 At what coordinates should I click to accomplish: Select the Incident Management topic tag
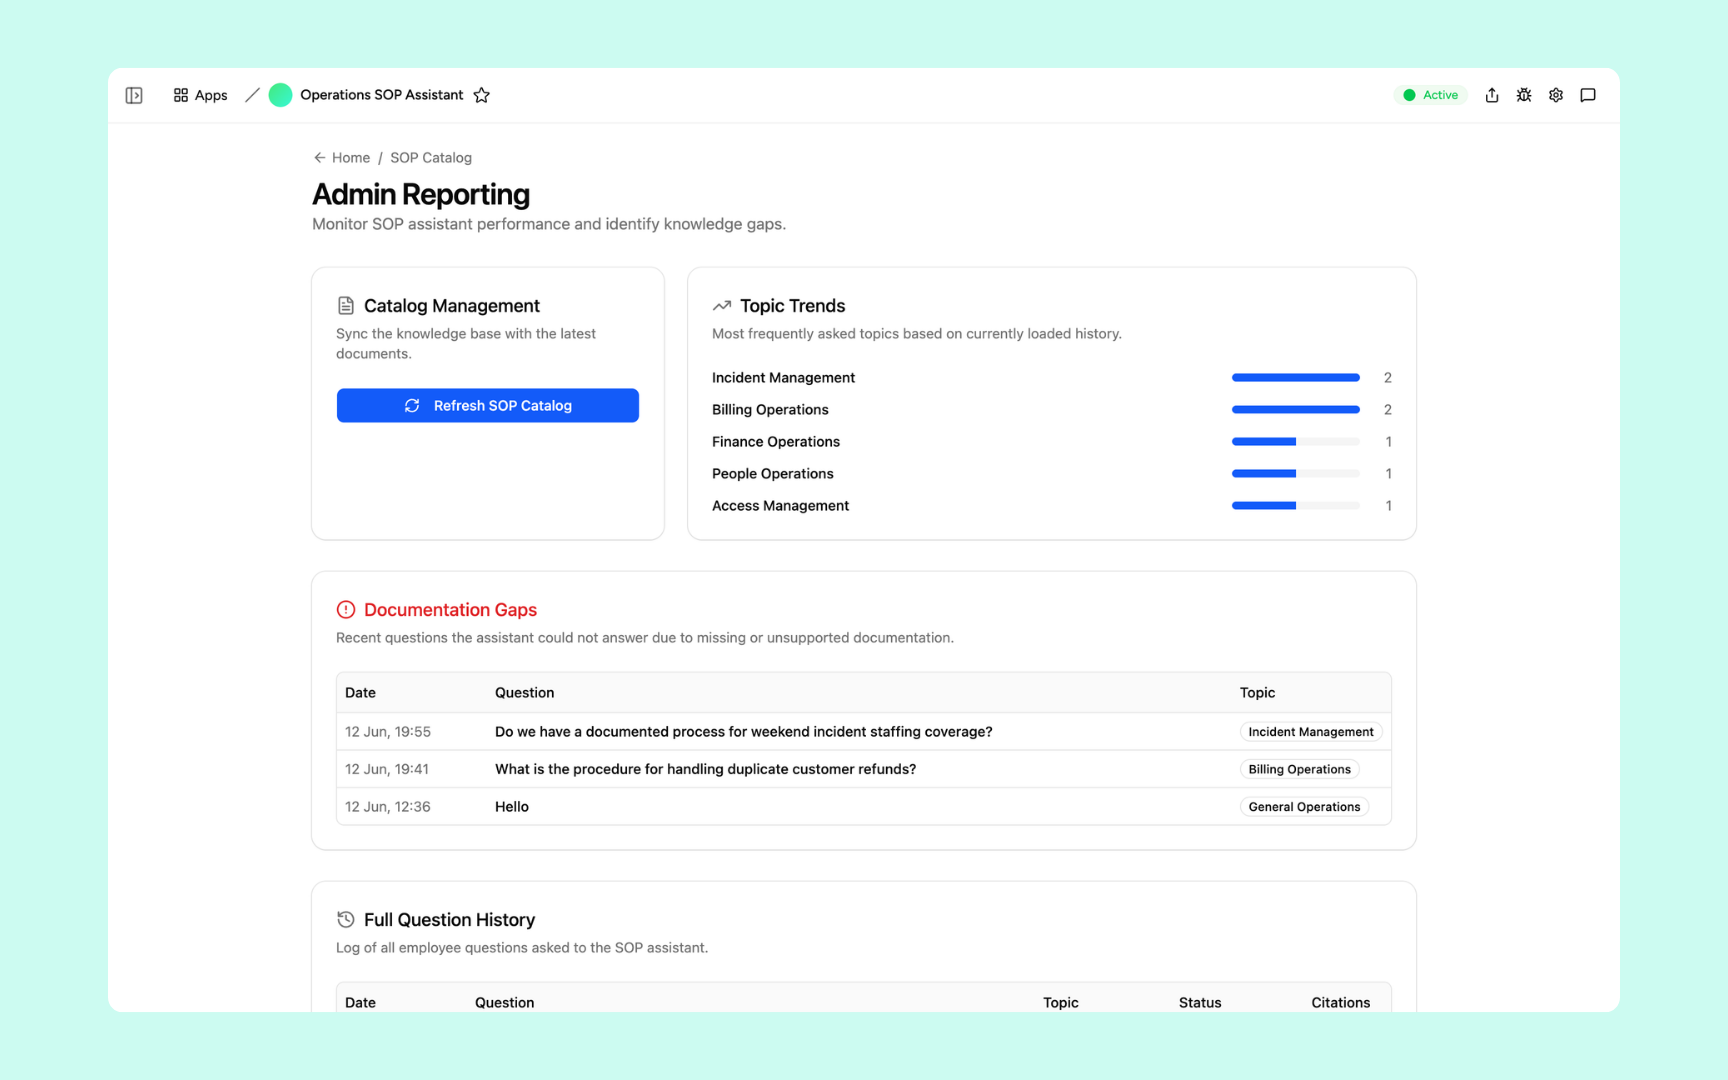pyautogui.click(x=1311, y=732)
